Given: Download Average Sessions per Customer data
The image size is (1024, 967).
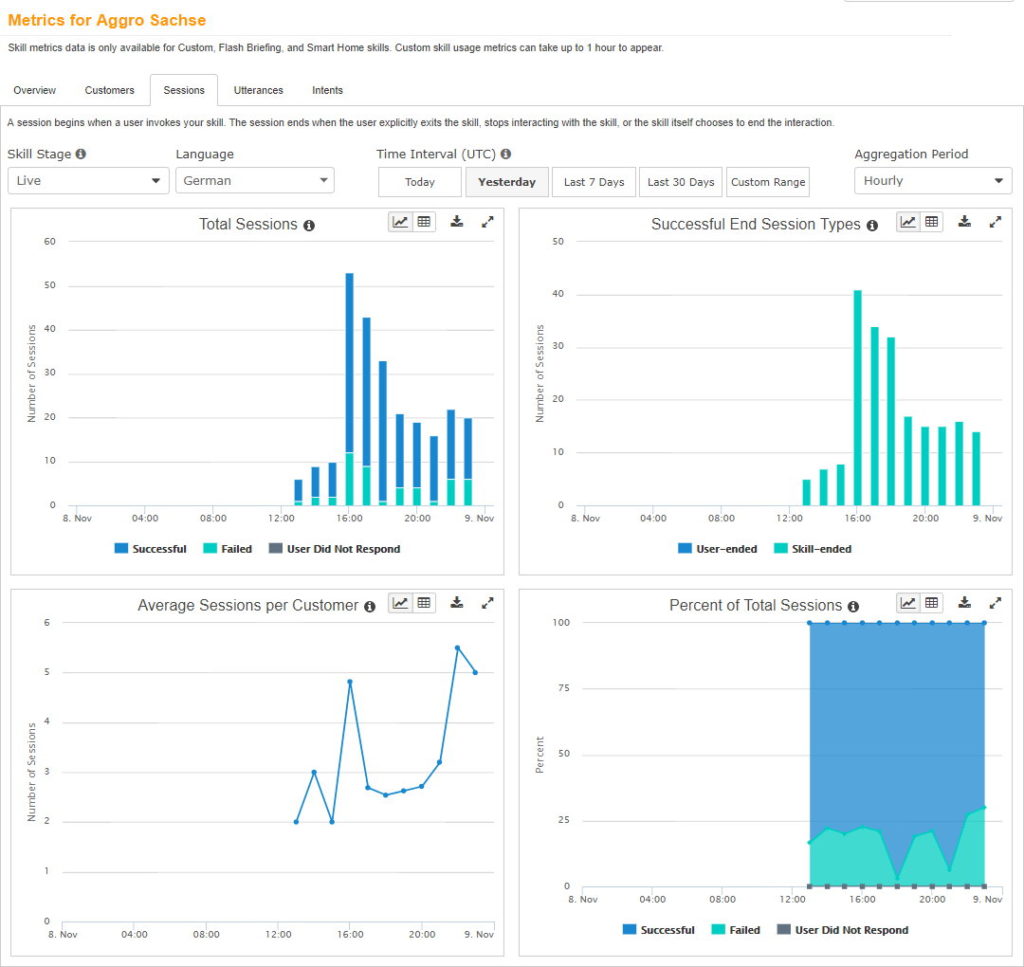Looking at the screenshot, I should click(457, 603).
